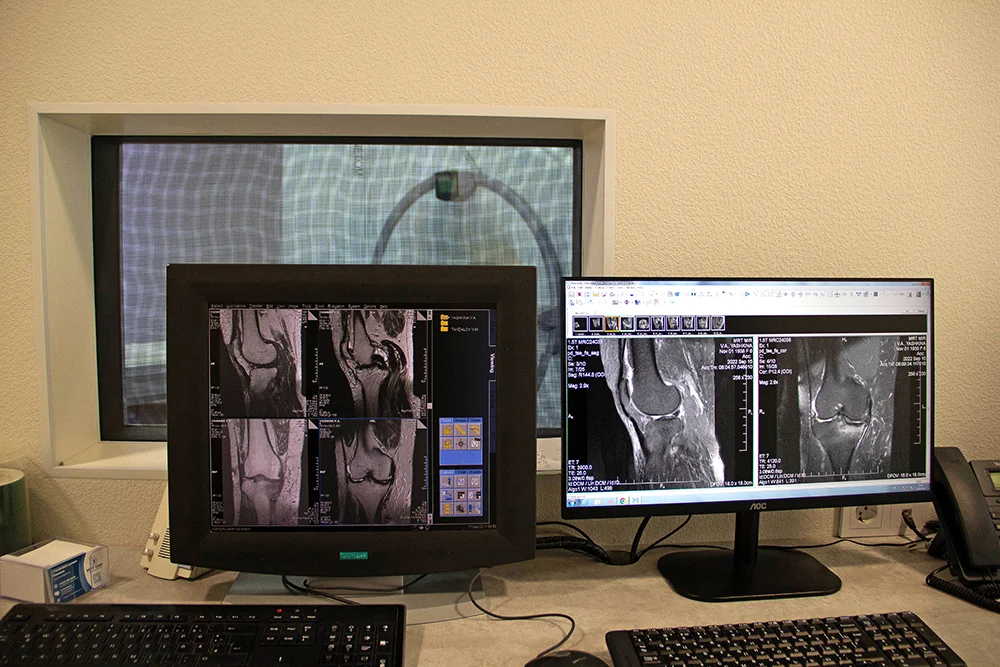The width and height of the screenshot is (1000, 667).
Task: Select the crosshair target icon in upper palette
Action: coord(460,442)
